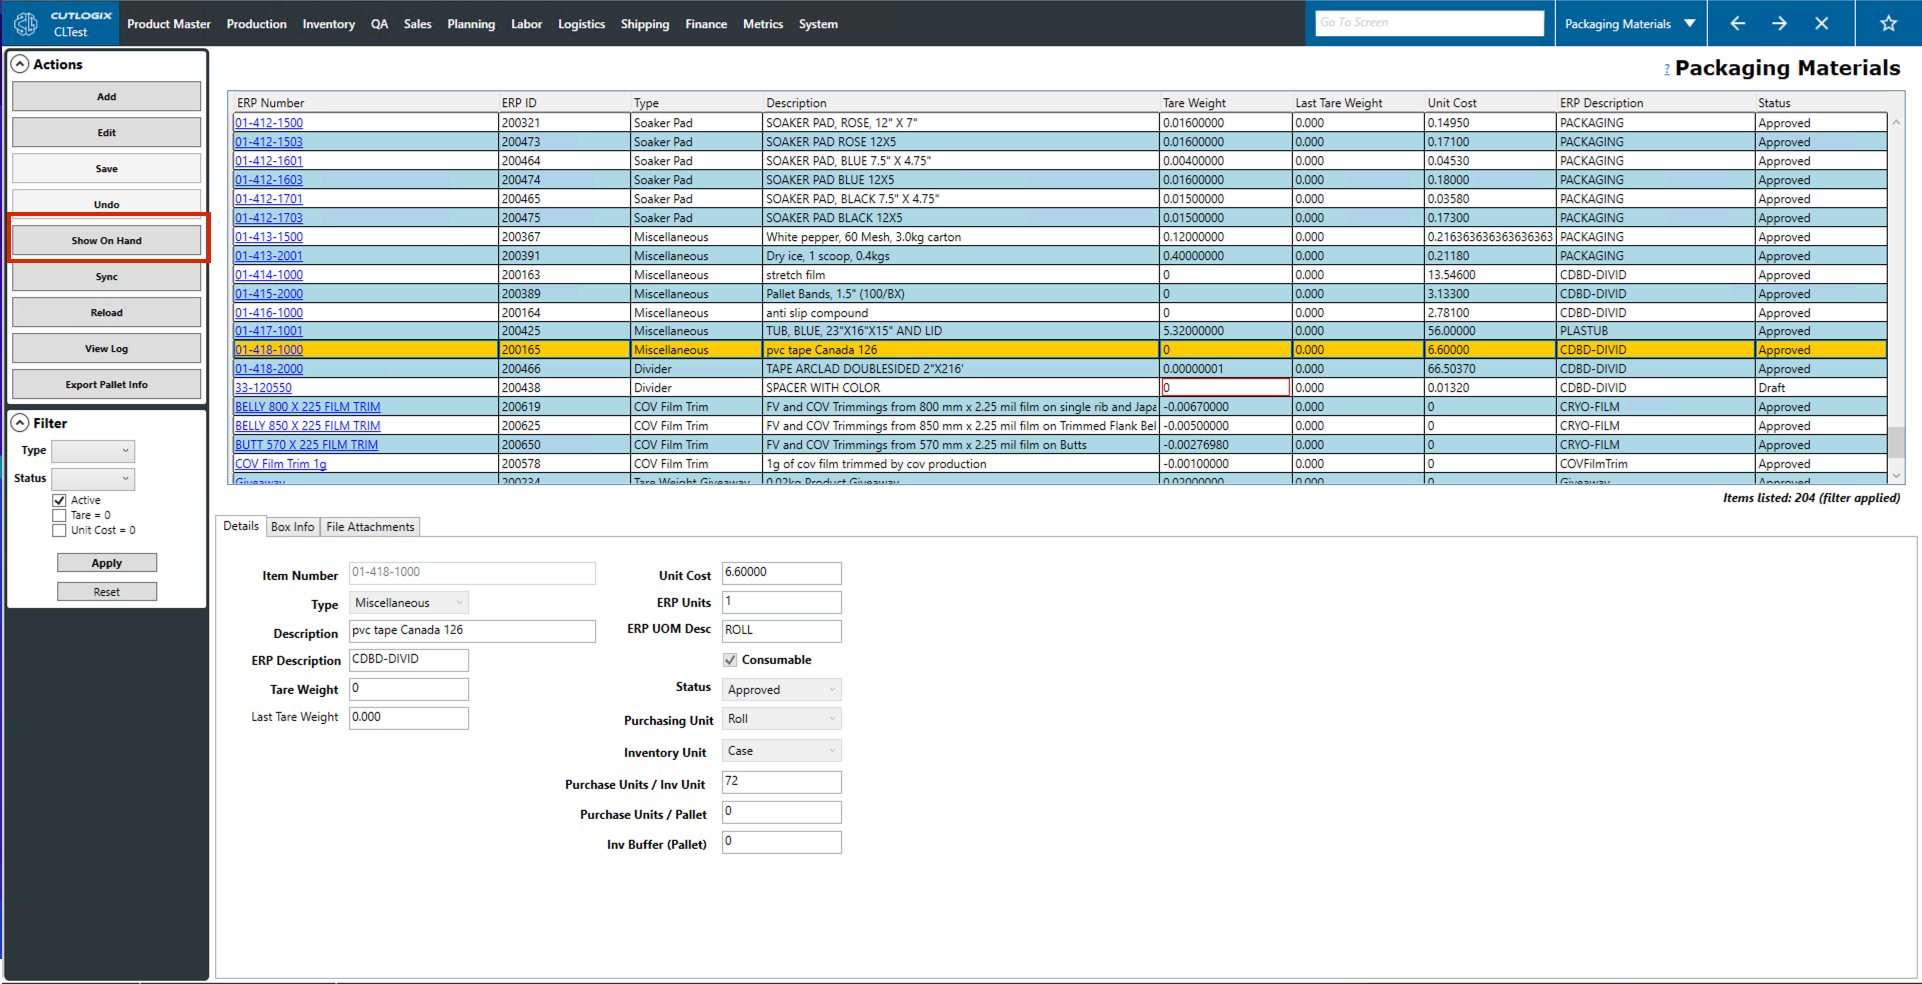The height and width of the screenshot is (984, 1922).
Task: Open the Inventory menu
Action: pos(328,24)
